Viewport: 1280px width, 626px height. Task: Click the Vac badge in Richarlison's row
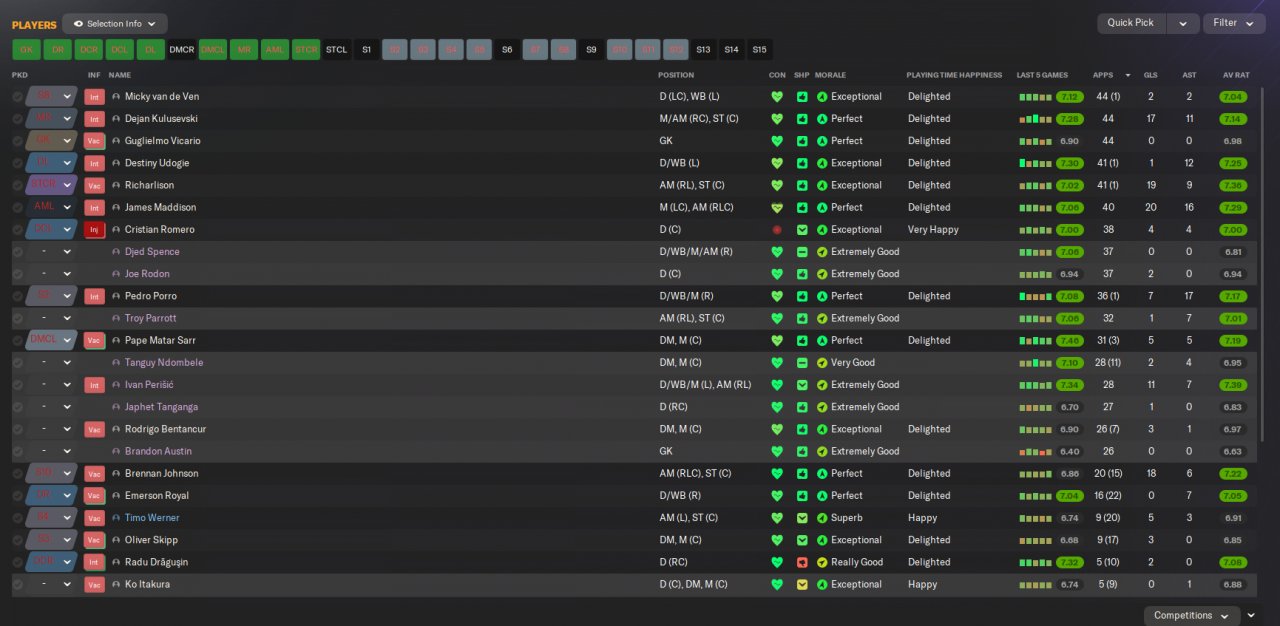[x=94, y=186]
